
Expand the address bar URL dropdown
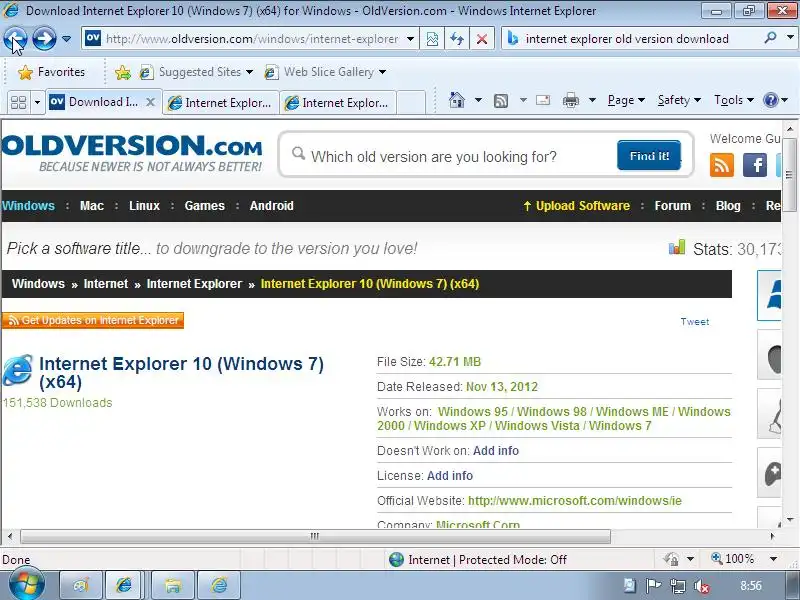click(x=410, y=39)
